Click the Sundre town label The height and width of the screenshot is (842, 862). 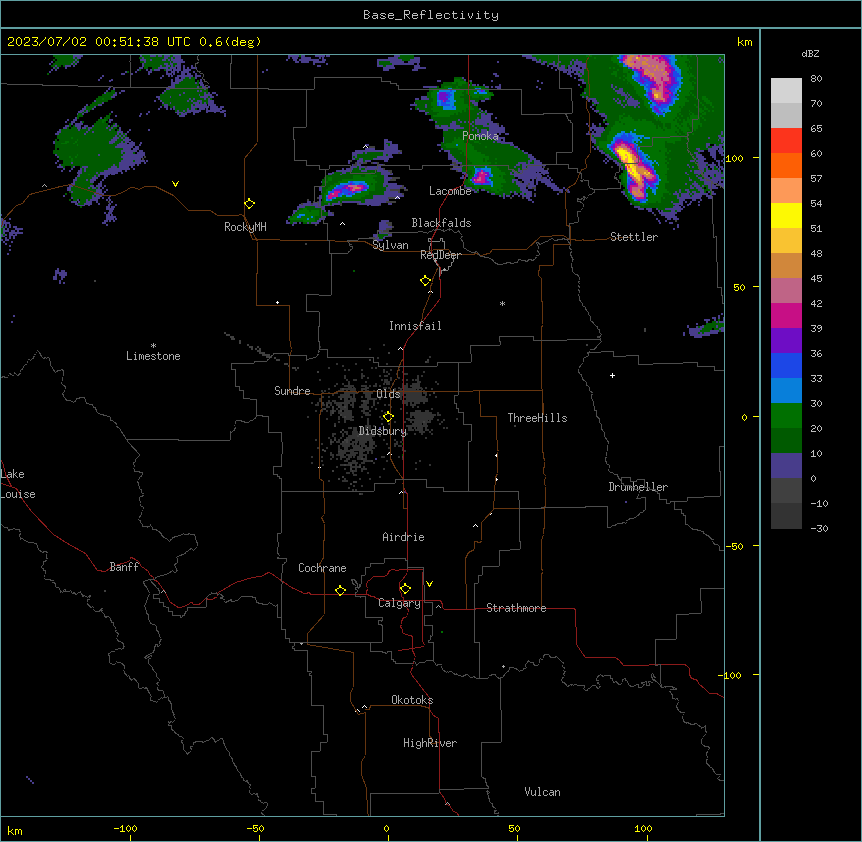[x=292, y=391]
